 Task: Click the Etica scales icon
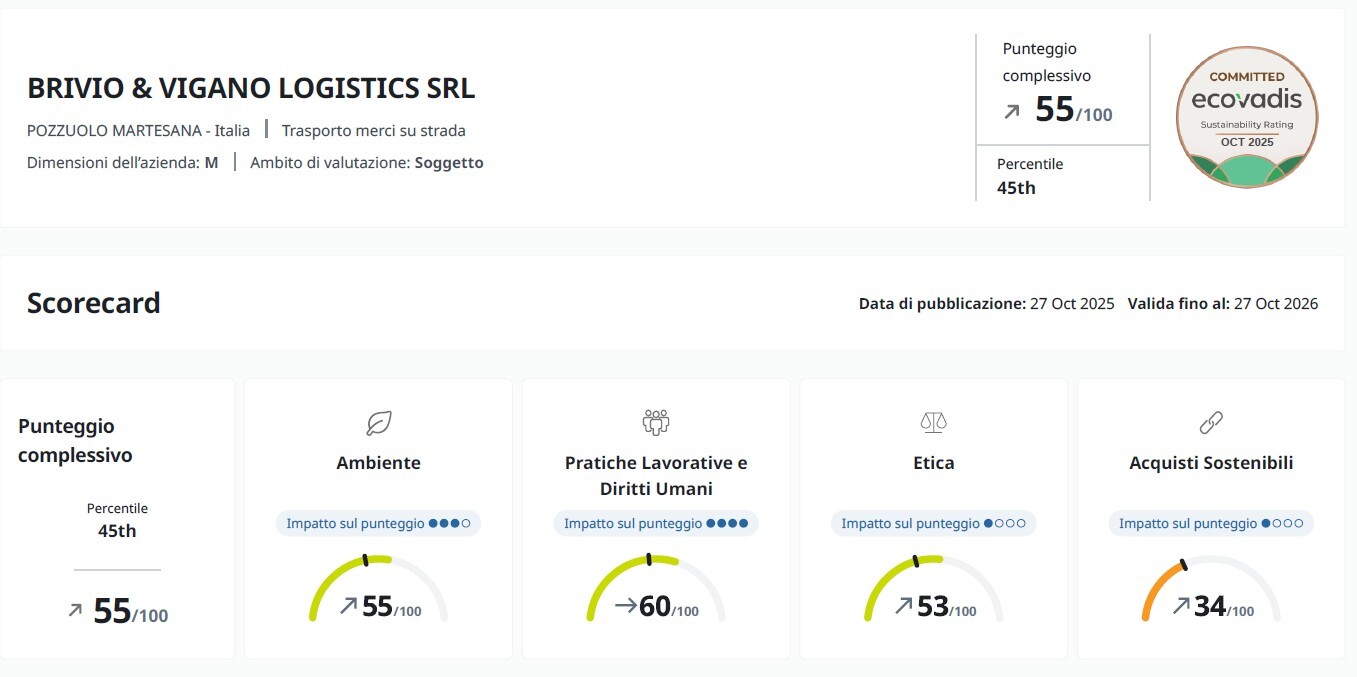tap(934, 423)
